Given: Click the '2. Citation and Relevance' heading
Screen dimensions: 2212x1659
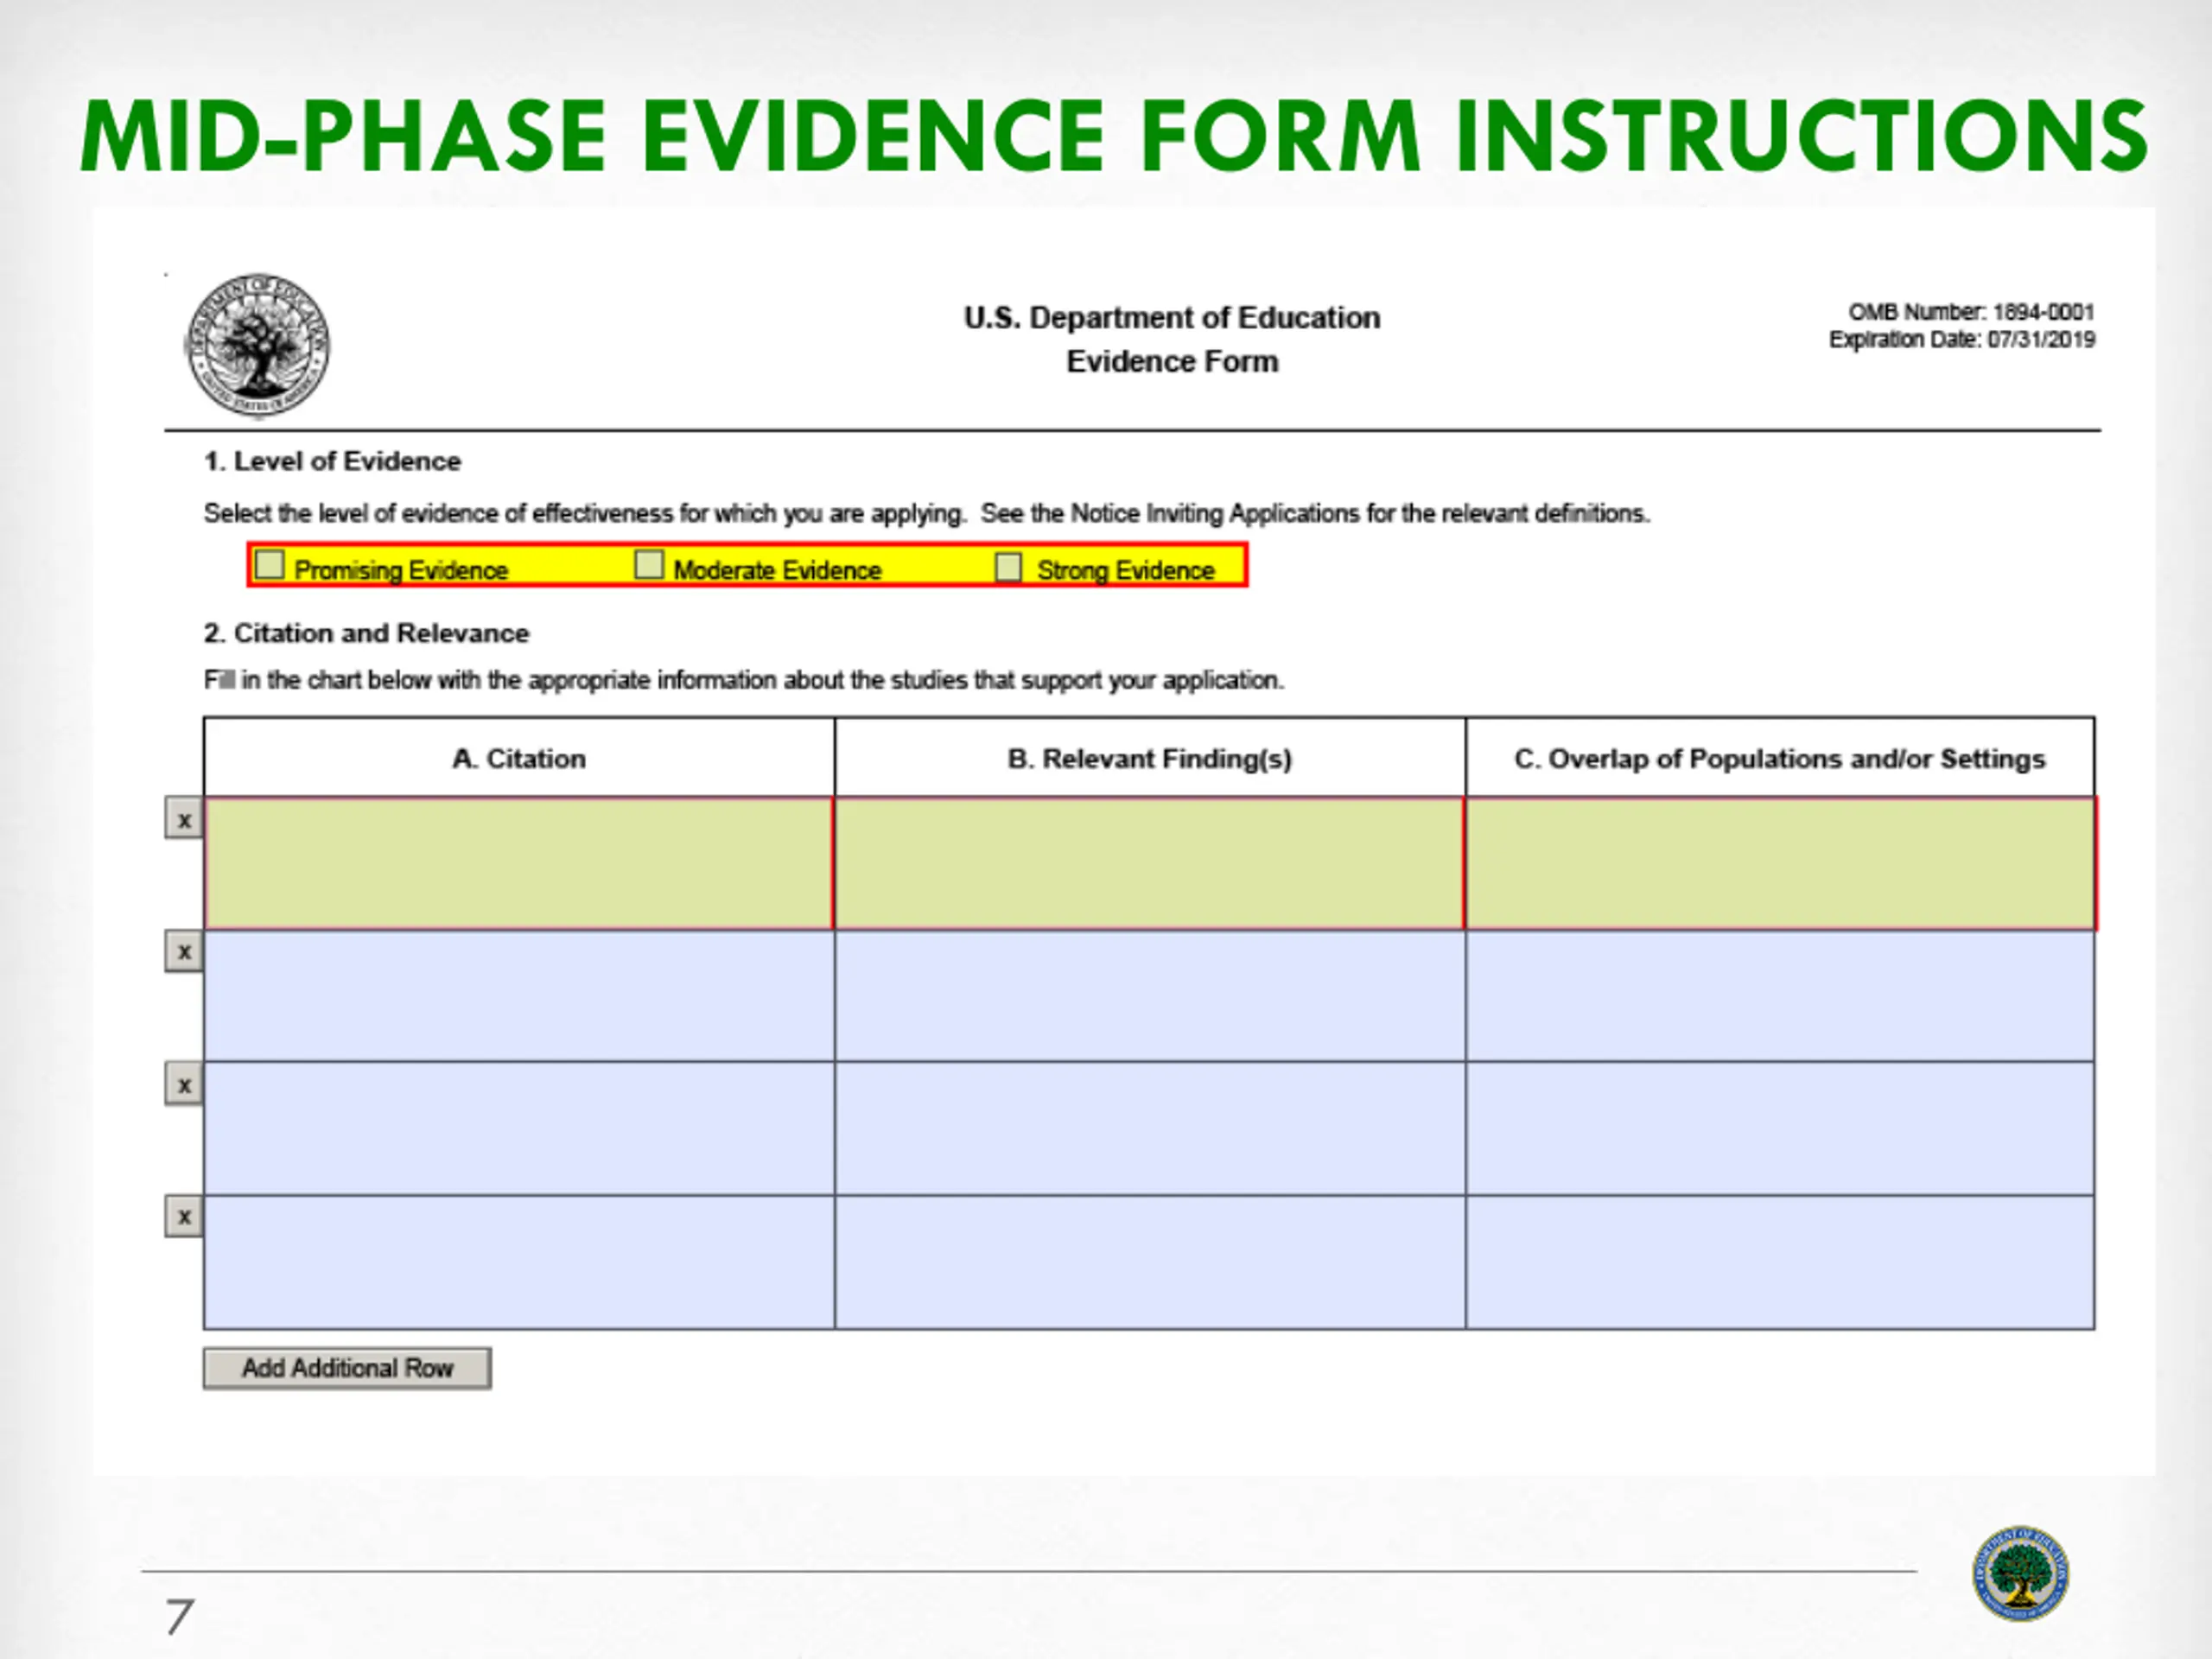Looking at the screenshot, I should pos(366,633).
